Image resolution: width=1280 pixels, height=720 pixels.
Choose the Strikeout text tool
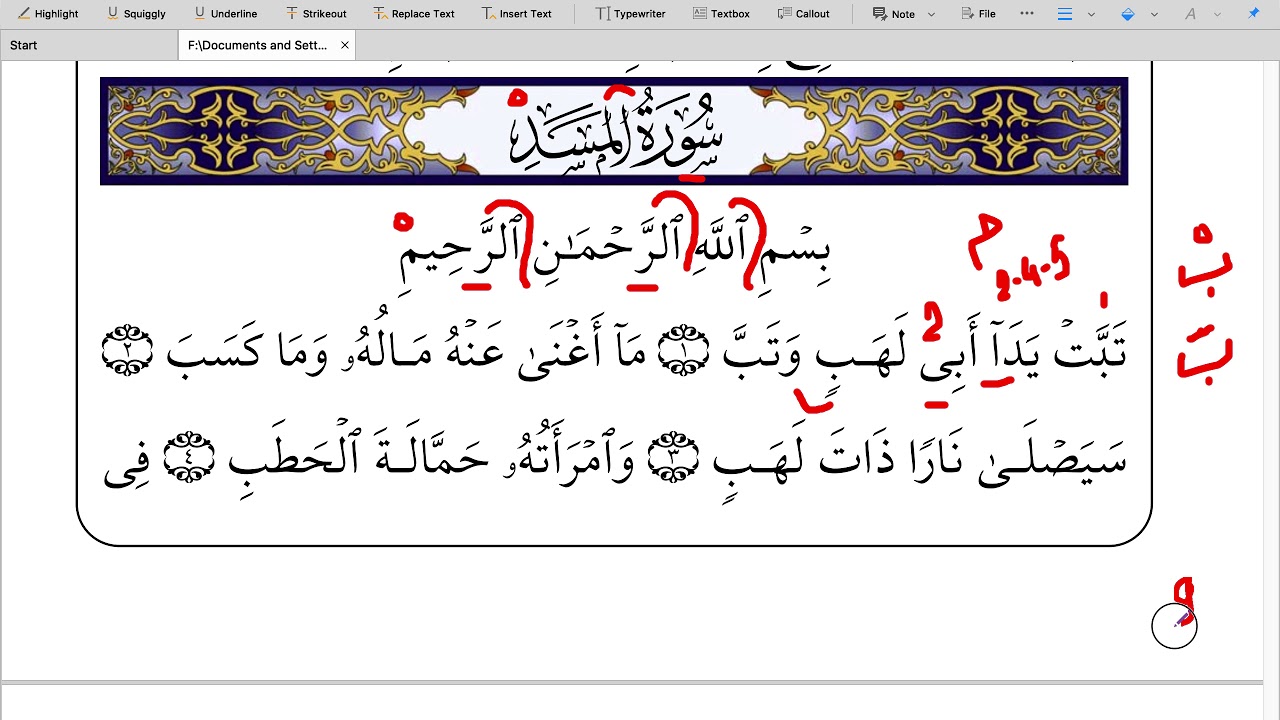316,14
